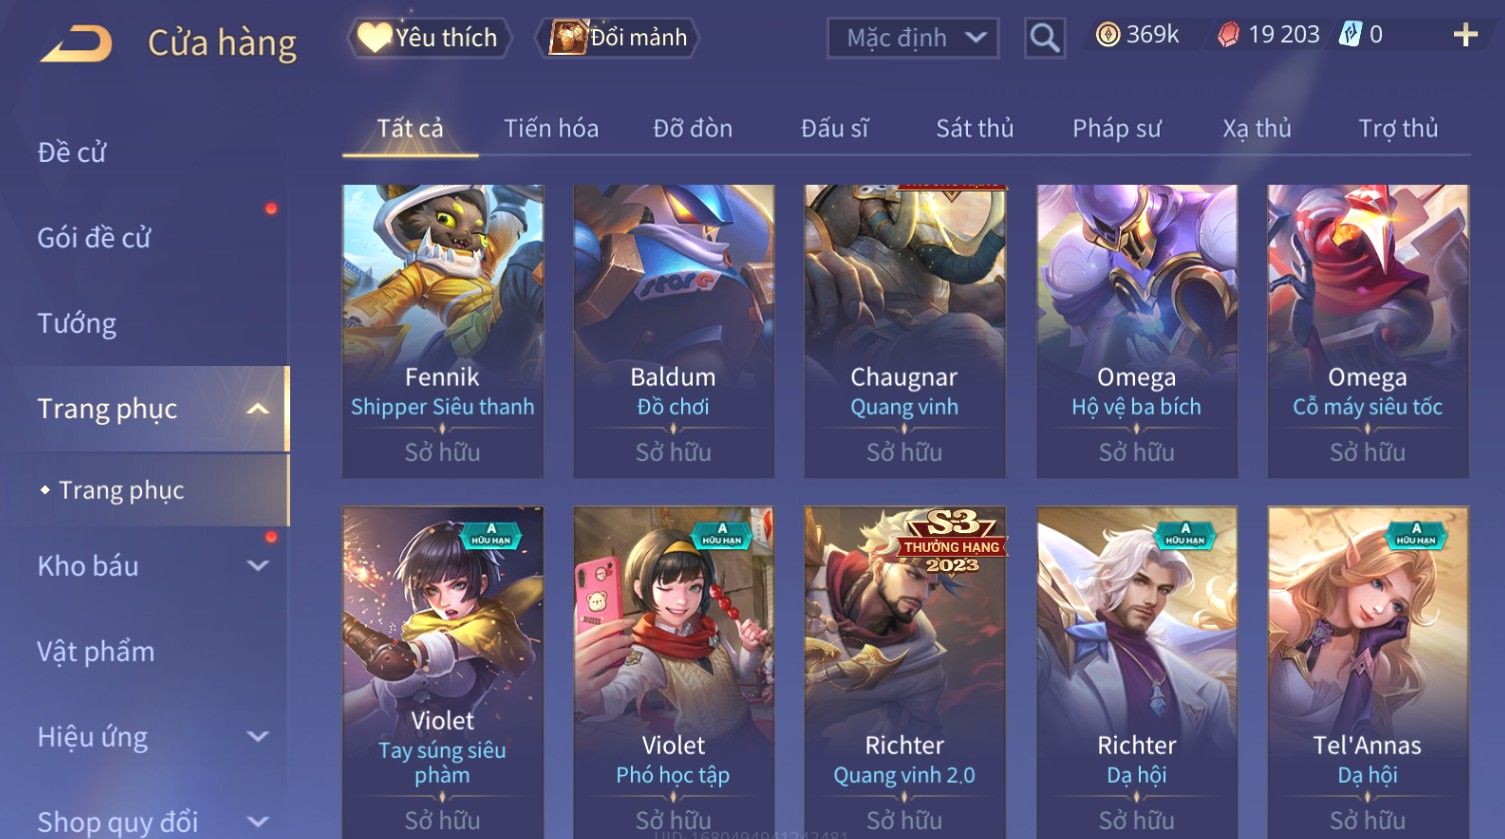The width and height of the screenshot is (1505, 839).
Task: Click the gold coin currency icon
Action: coord(1107,35)
